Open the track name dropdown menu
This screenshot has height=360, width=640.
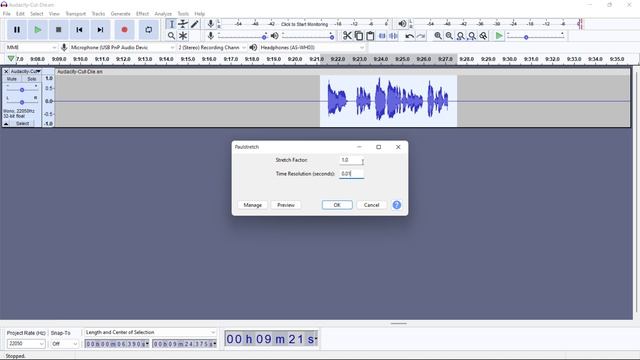click(x=25, y=71)
